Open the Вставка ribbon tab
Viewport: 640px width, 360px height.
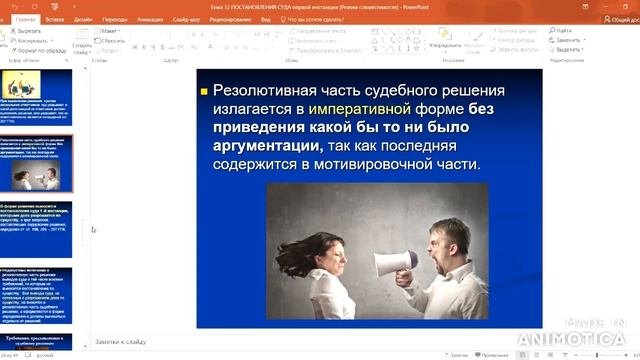54,19
